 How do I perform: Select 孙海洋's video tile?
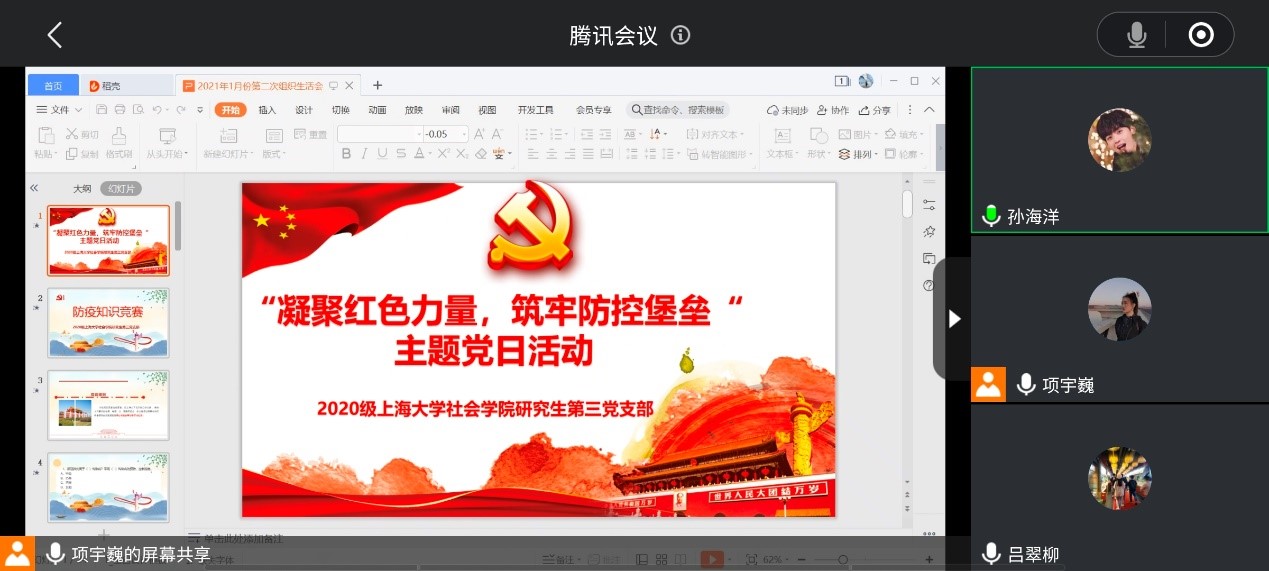click(x=1119, y=150)
